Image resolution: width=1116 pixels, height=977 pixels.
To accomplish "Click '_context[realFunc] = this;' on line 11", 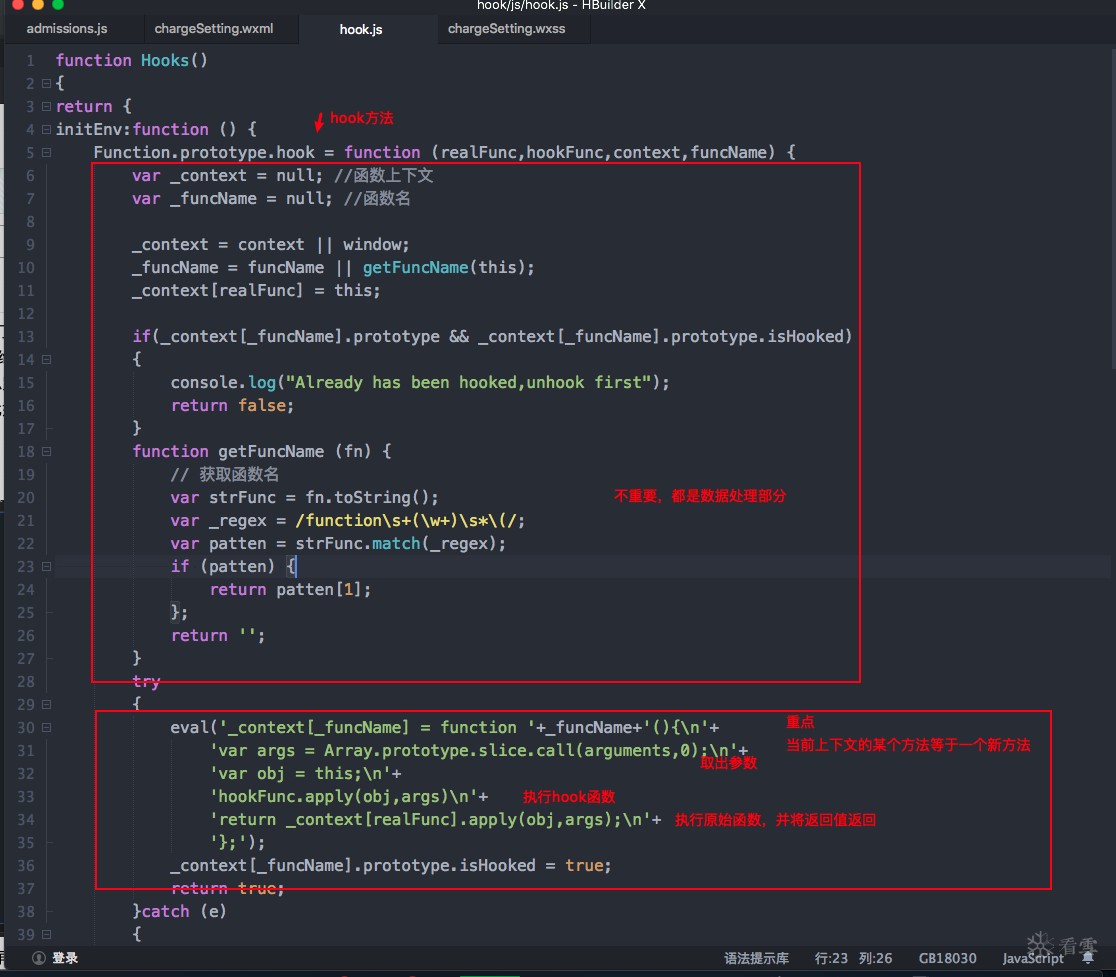I will pyautogui.click(x=256, y=290).
